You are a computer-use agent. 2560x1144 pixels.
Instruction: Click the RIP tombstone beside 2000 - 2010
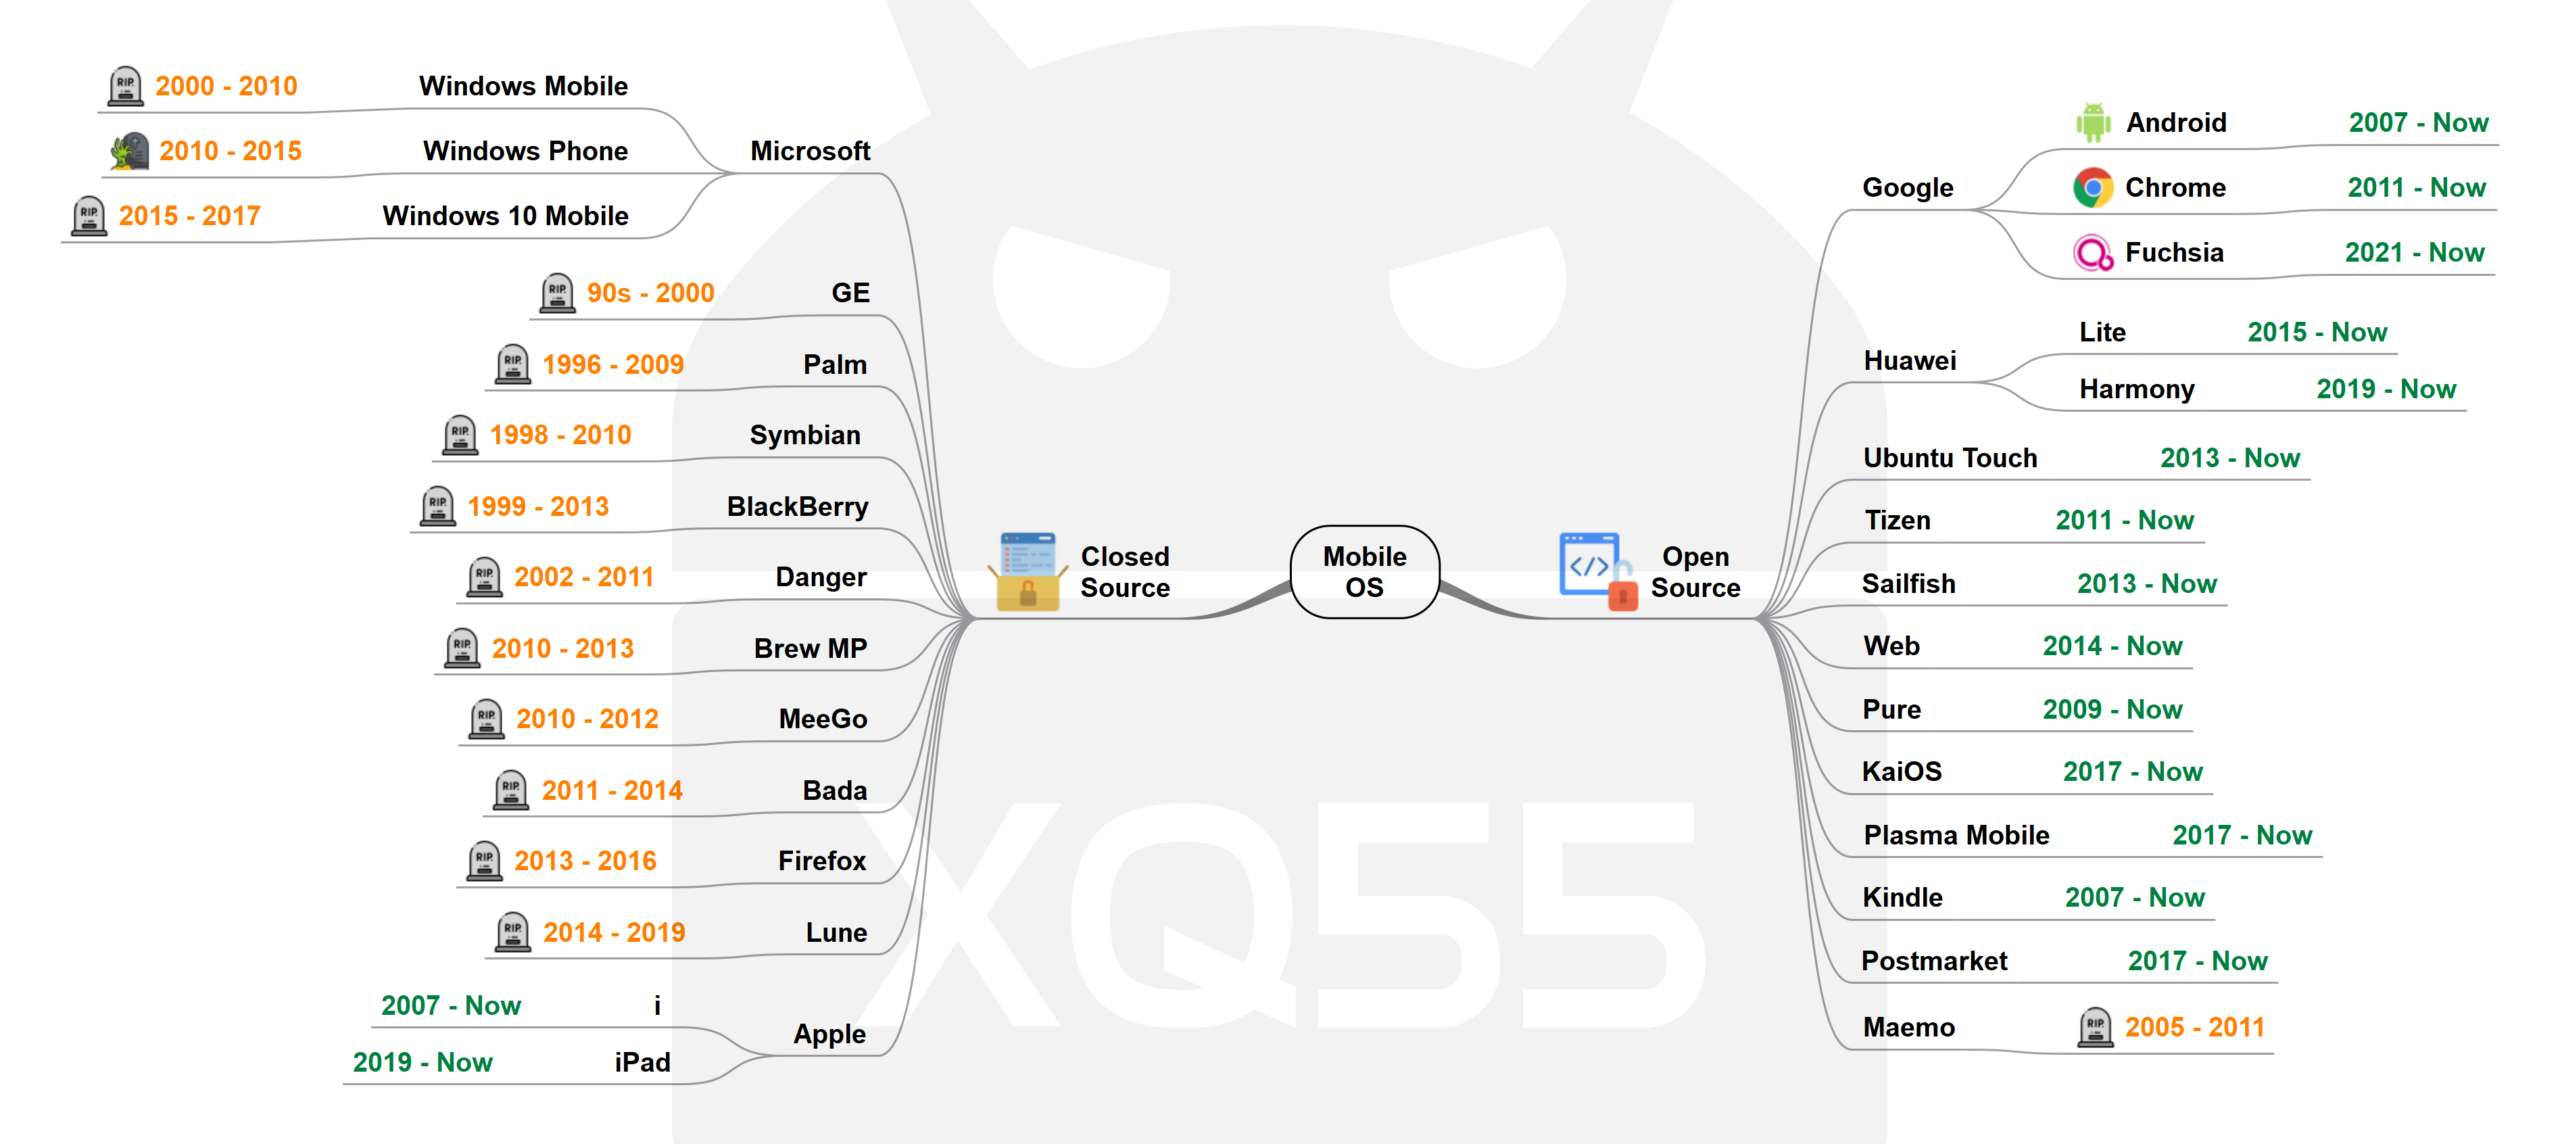(x=125, y=86)
